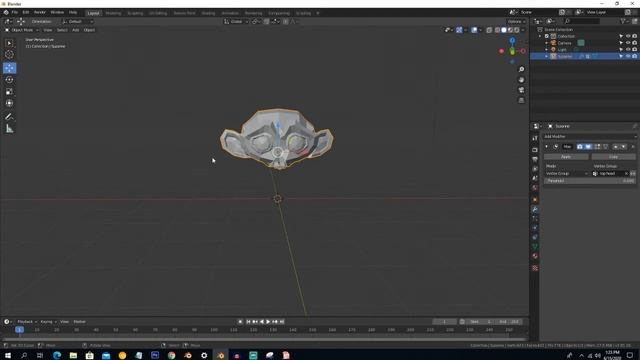Select the Annotate pencil tool
The height and width of the screenshot is (360, 640).
(9, 117)
